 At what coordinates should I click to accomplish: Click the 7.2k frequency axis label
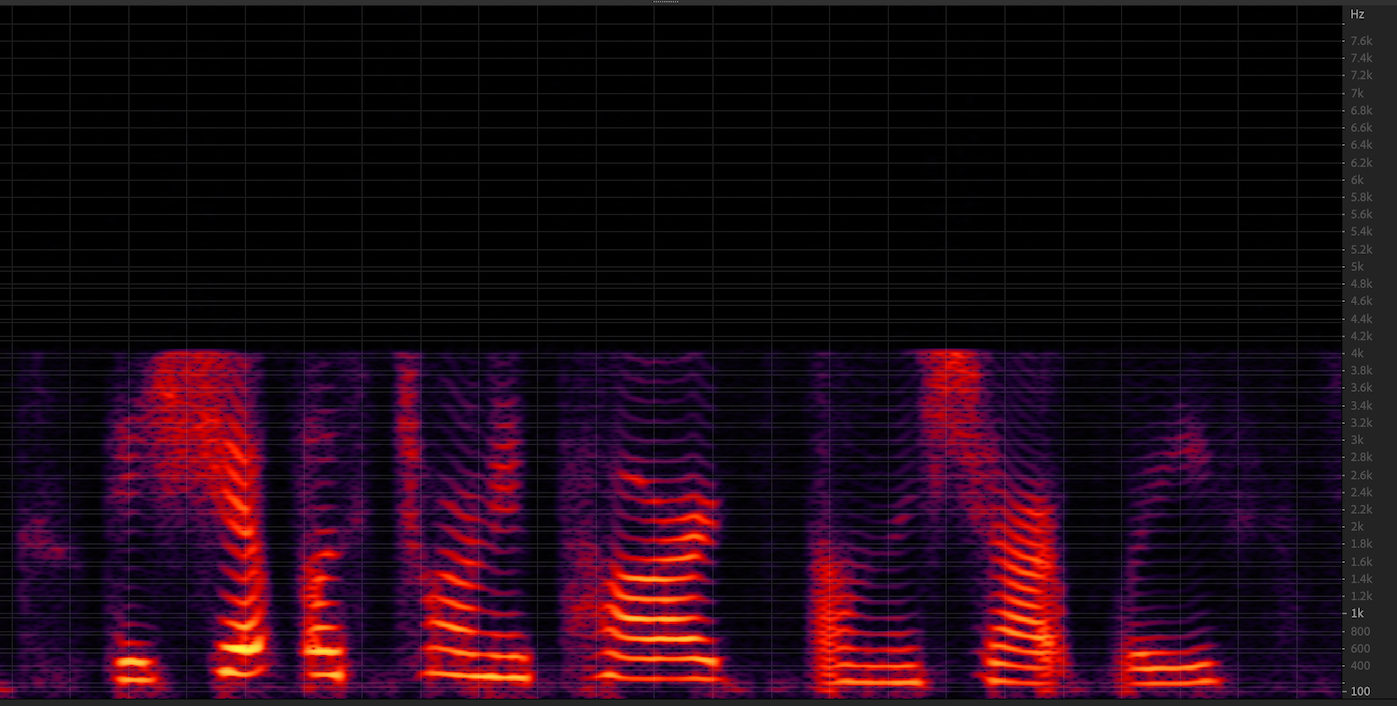[x=1361, y=76]
